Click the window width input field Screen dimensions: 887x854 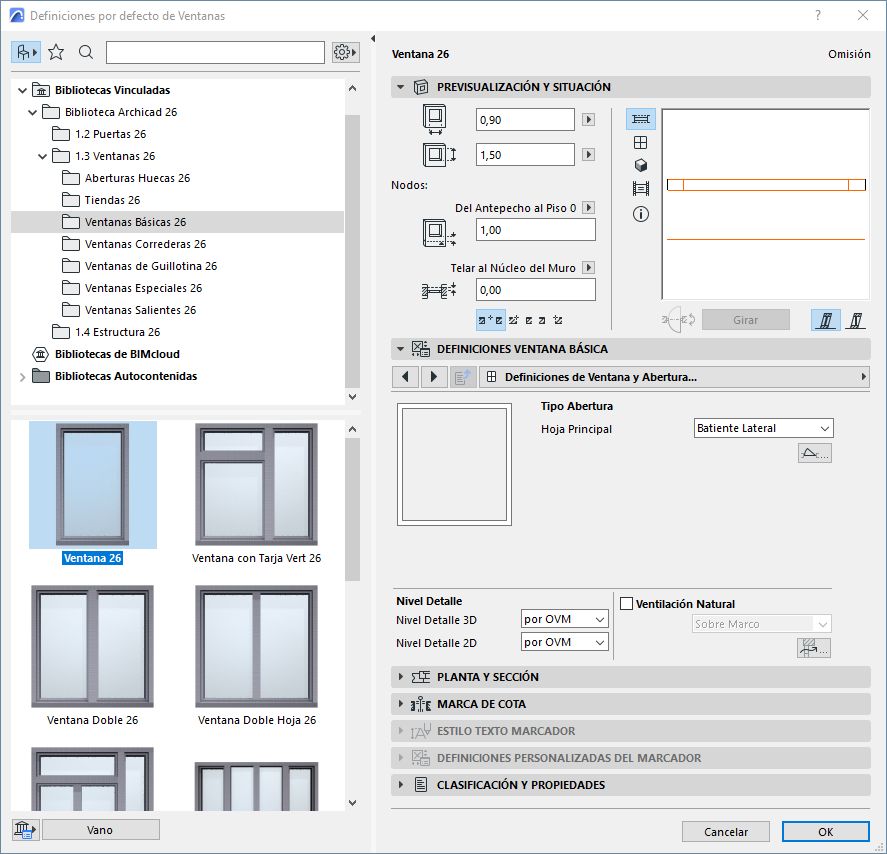click(x=525, y=120)
